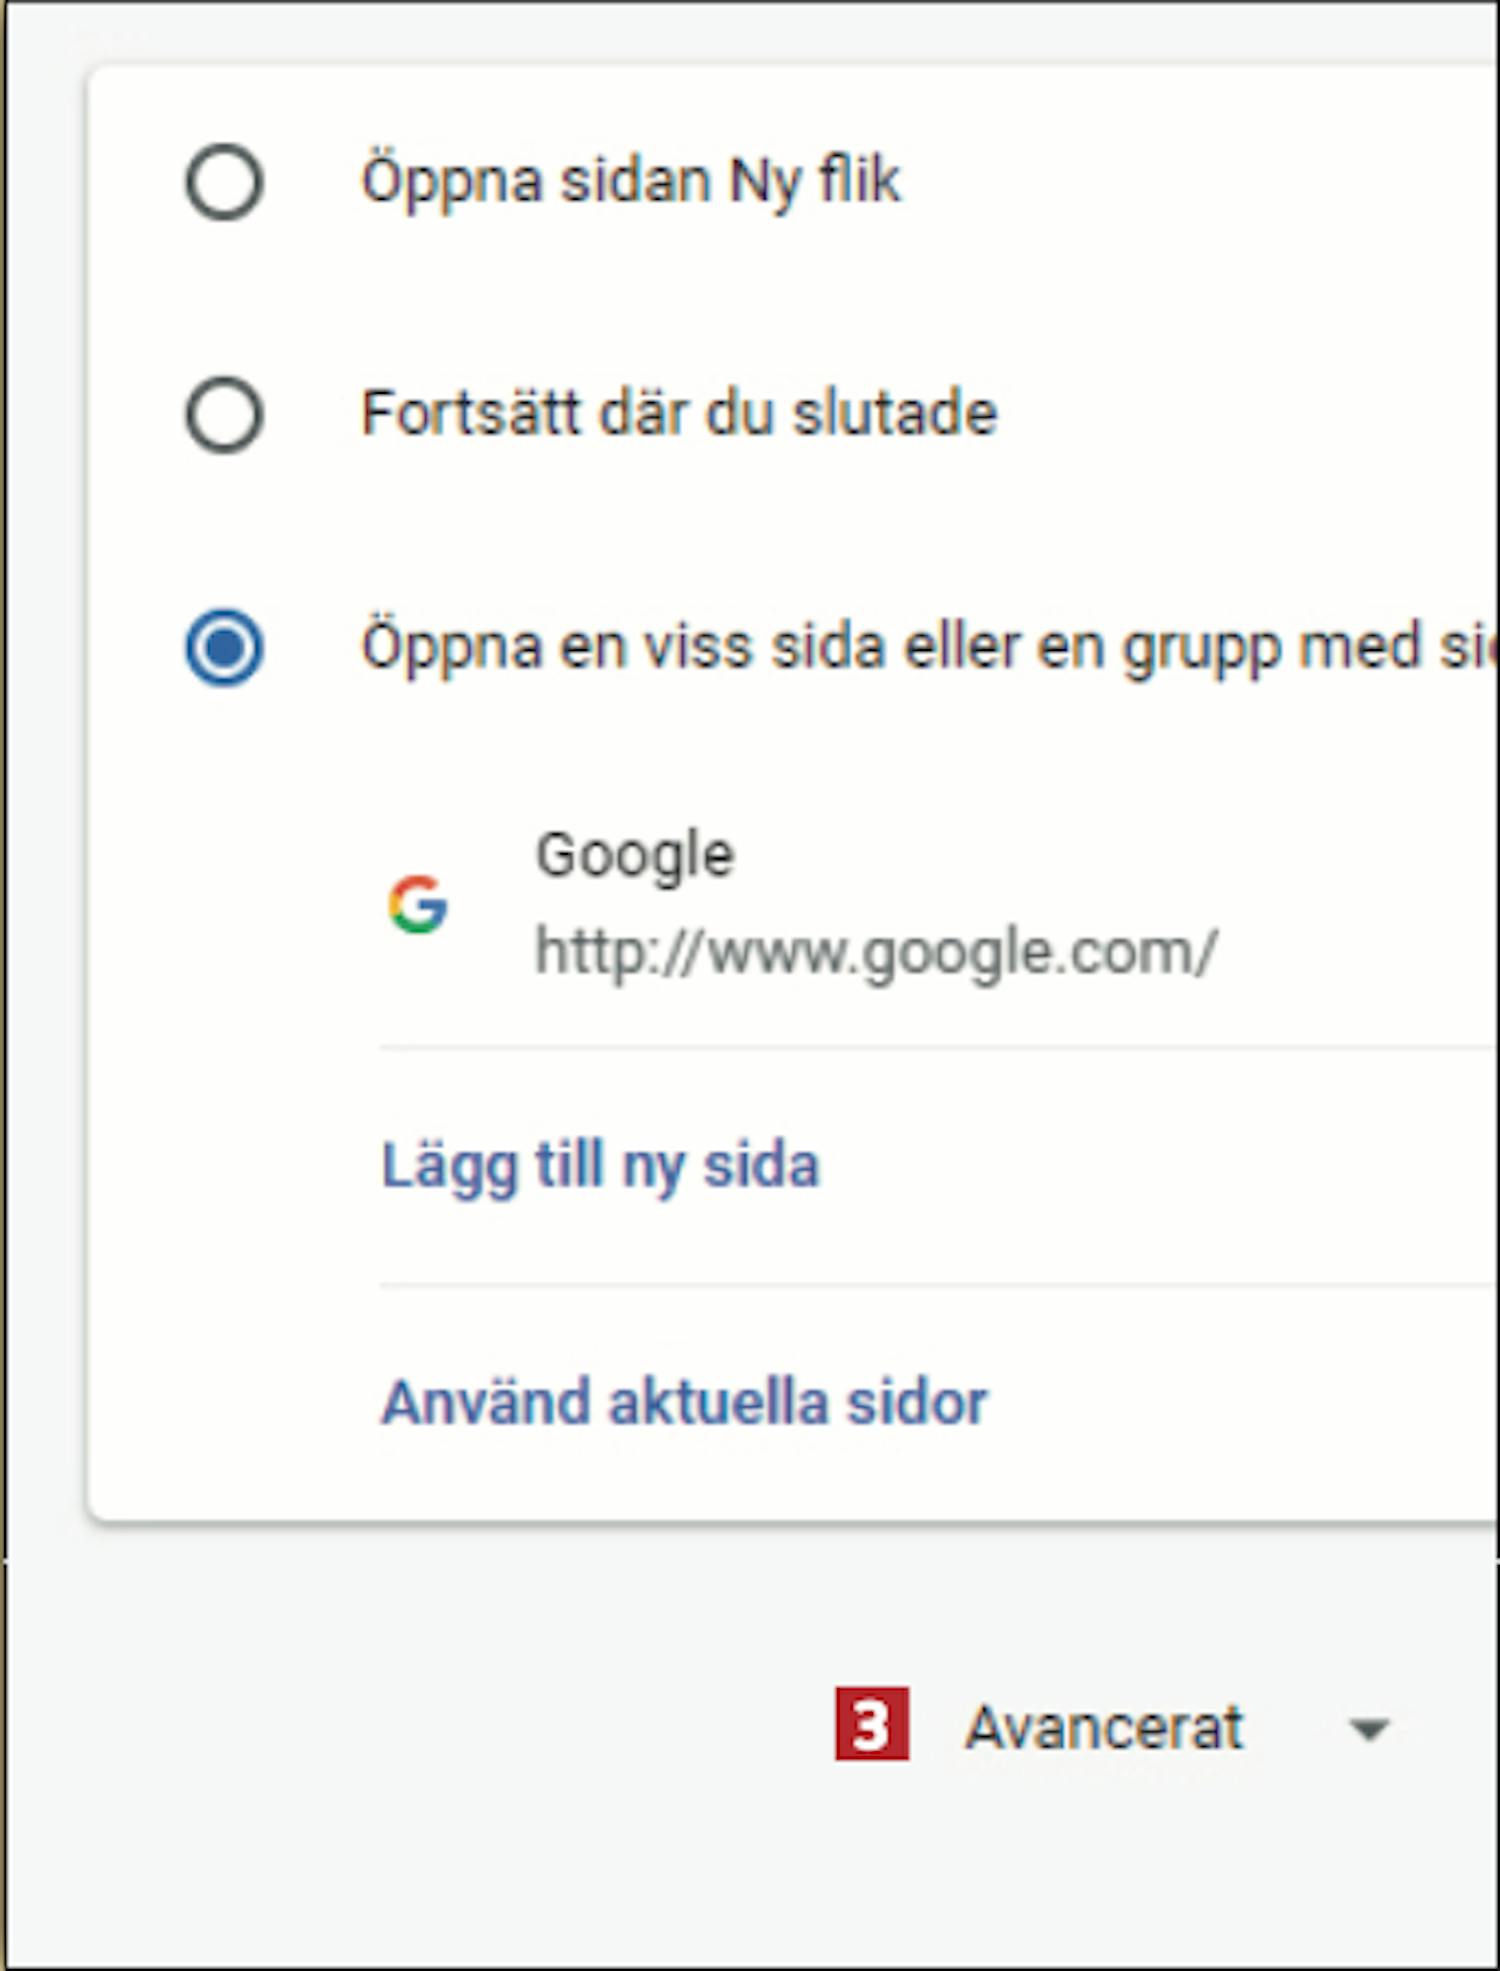Click the Fortsätt där du slutade label text
Screen dimensions: 1500x1971
click(679, 414)
